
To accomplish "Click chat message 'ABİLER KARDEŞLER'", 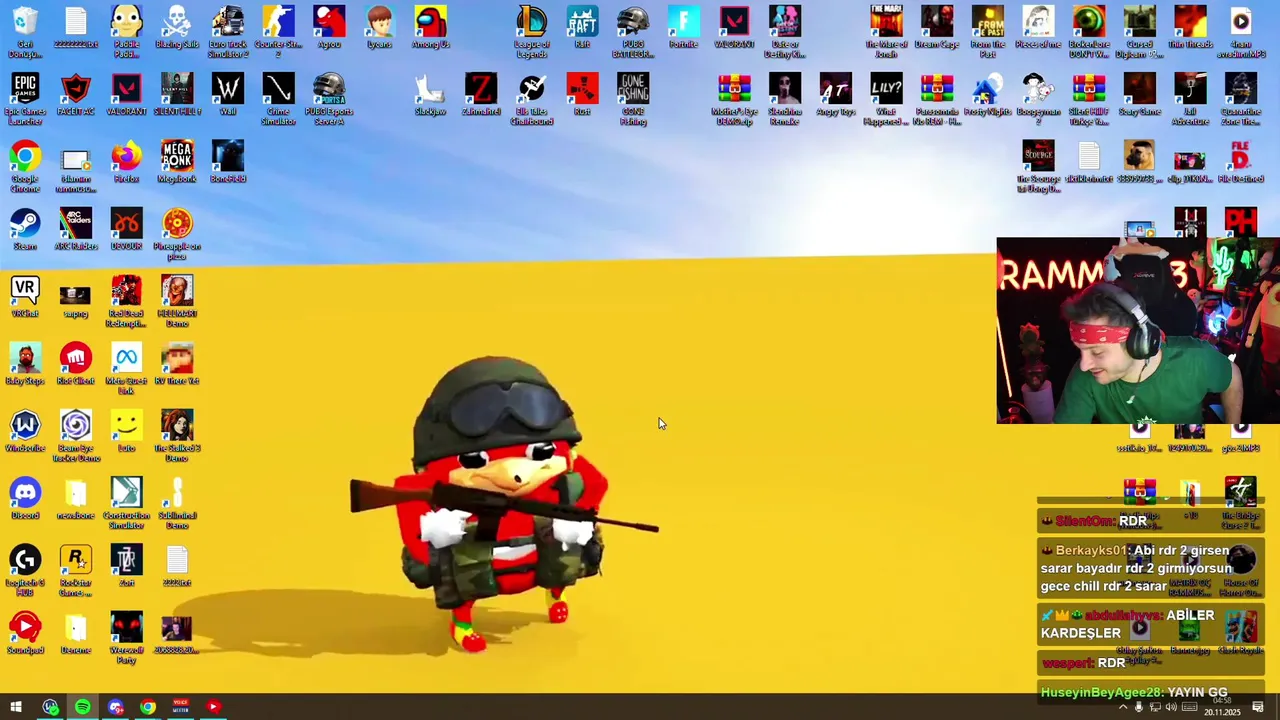I will click(1127, 624).
